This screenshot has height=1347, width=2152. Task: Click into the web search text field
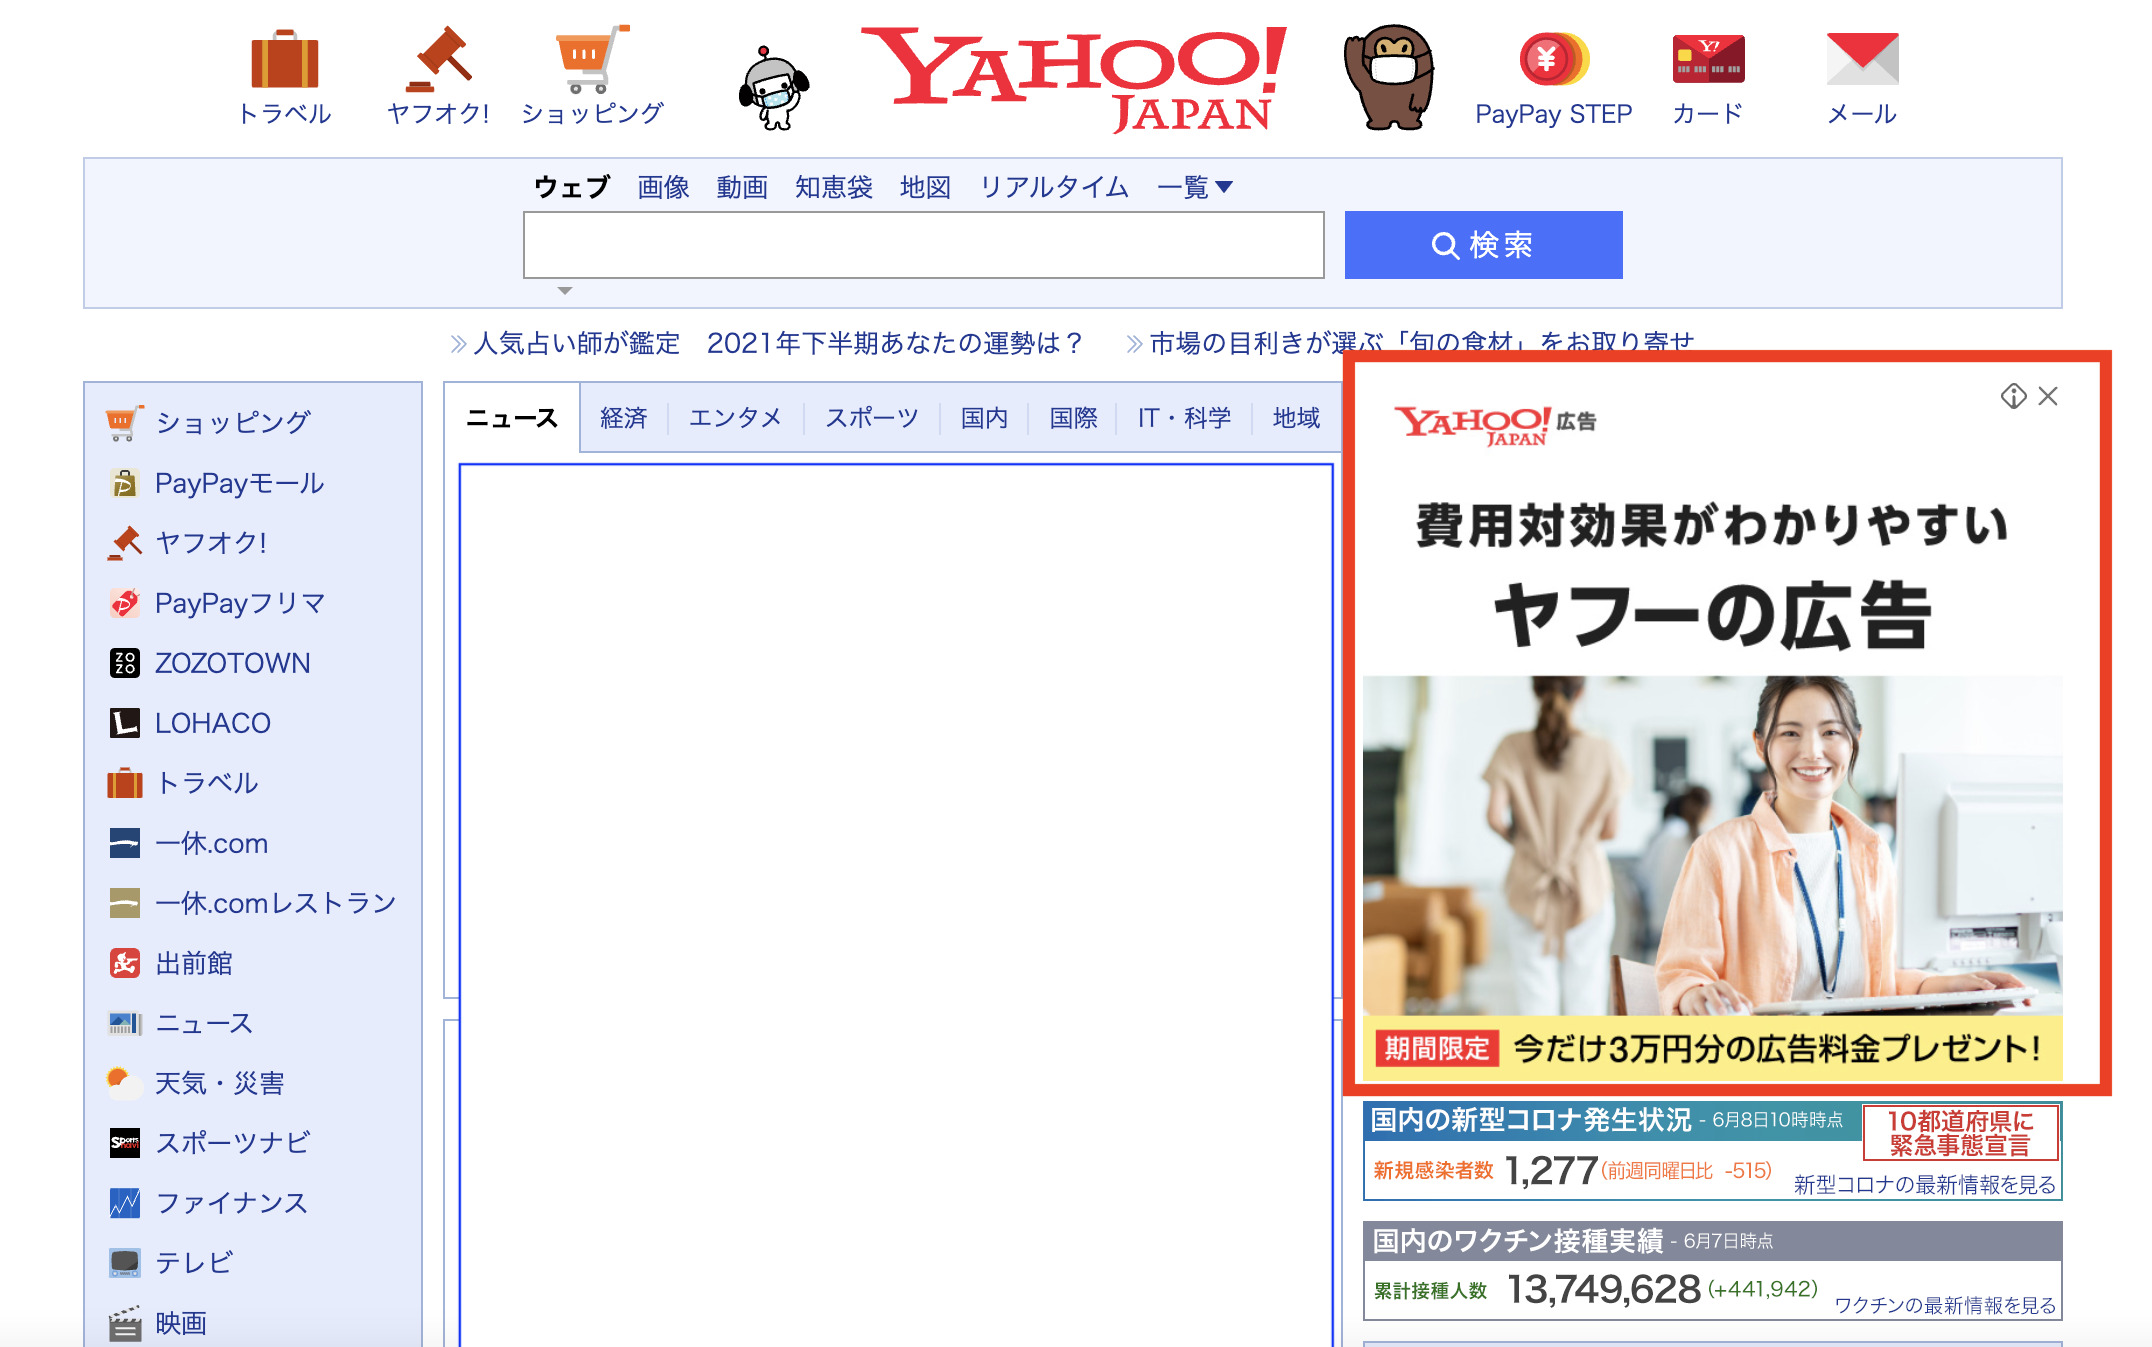[923, 245]
